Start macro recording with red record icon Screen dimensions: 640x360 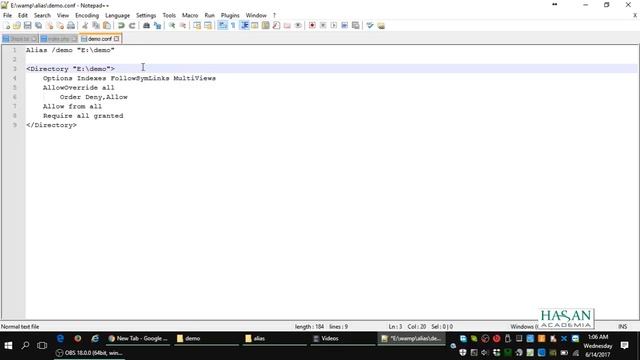[312, 26]
